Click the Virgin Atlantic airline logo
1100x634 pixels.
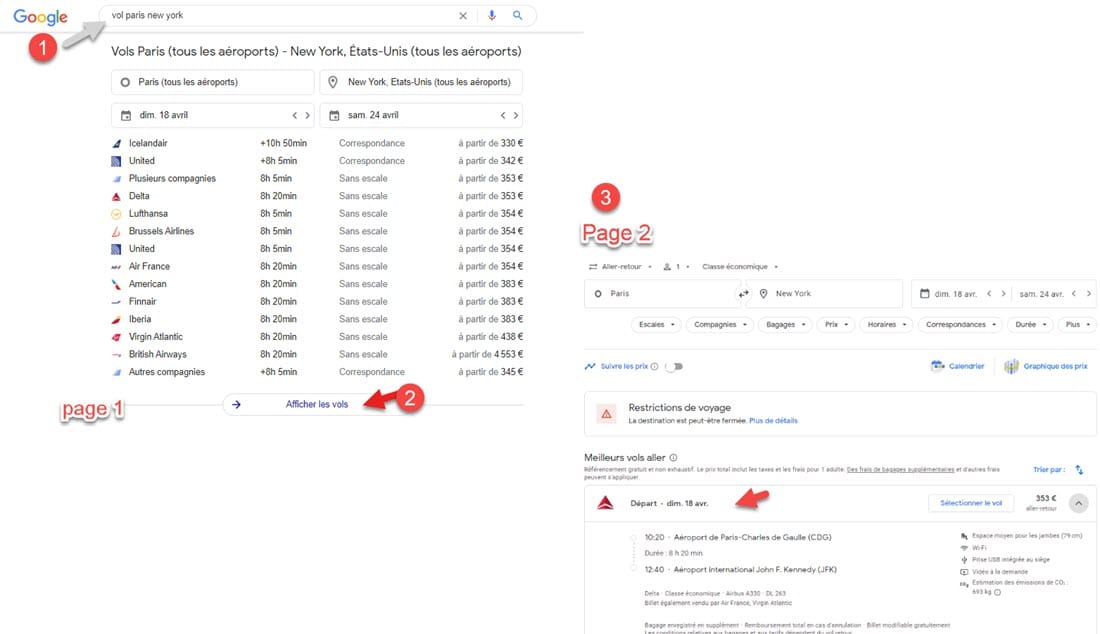[116, 337]
